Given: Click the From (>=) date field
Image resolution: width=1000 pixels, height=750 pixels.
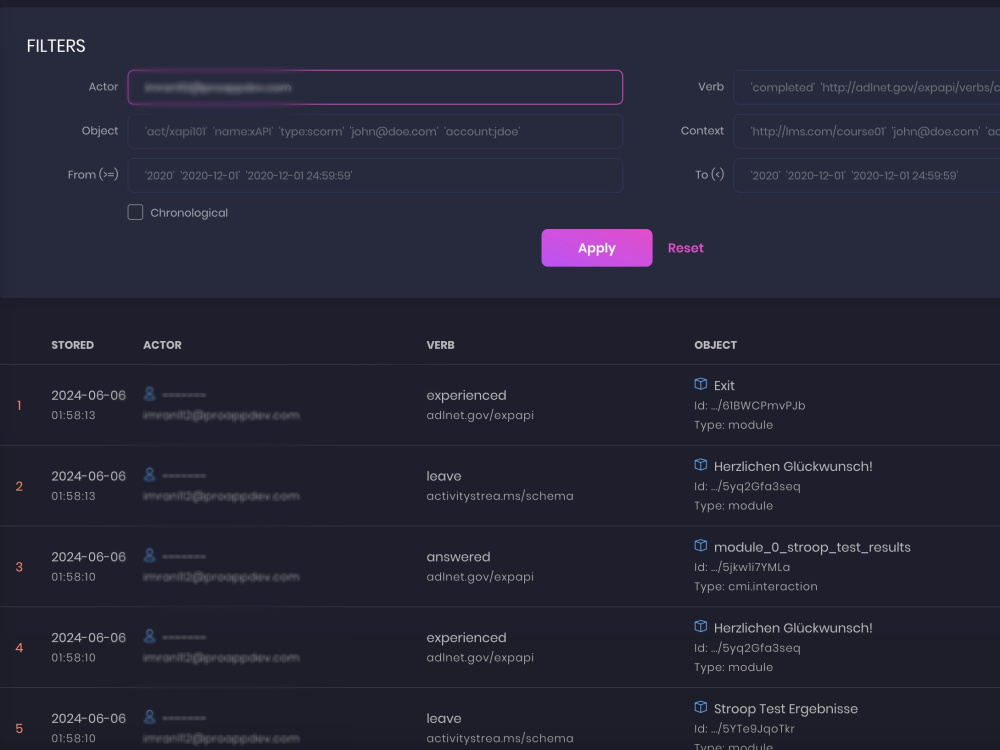Looking at the screenshot, I should click(375, 175).
